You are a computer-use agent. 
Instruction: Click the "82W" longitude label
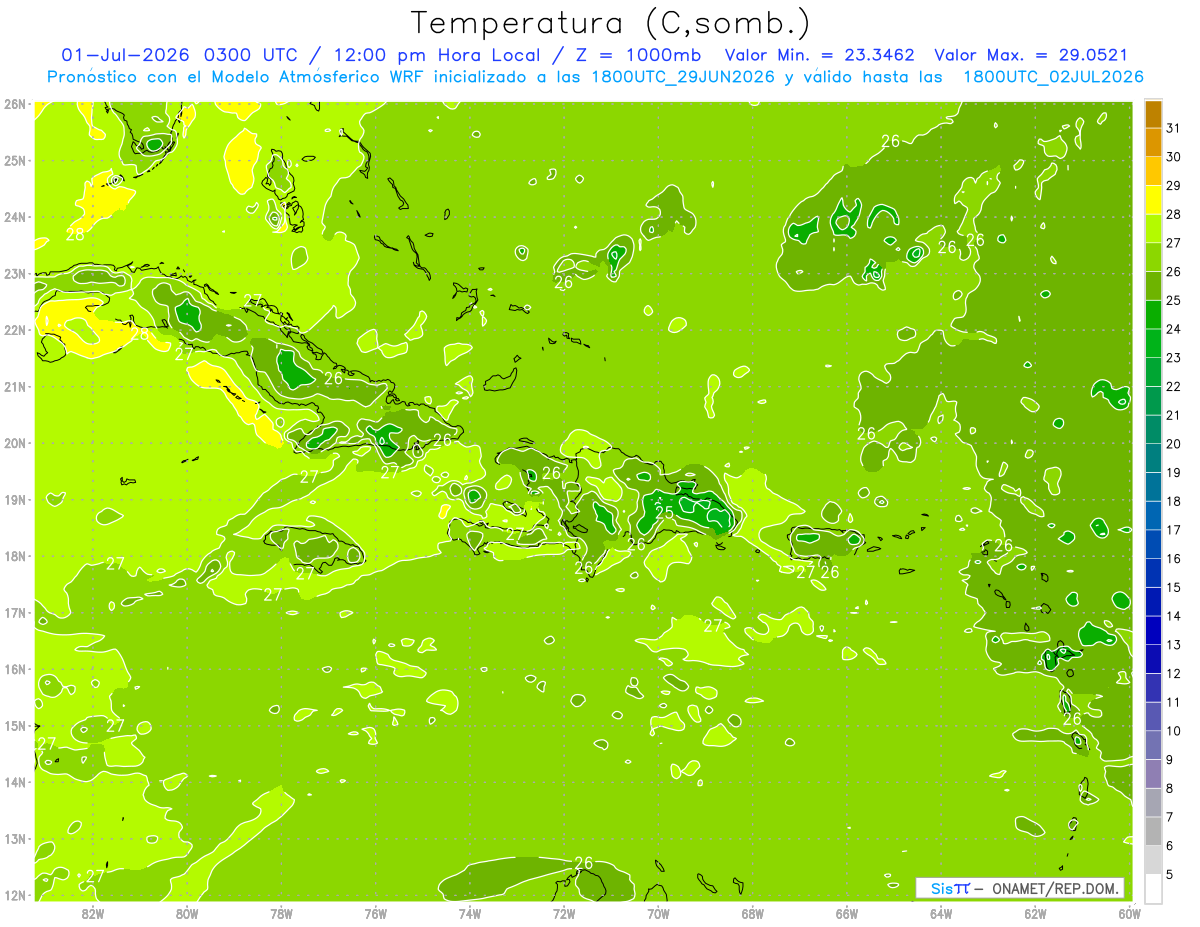(x=93, y=913)
